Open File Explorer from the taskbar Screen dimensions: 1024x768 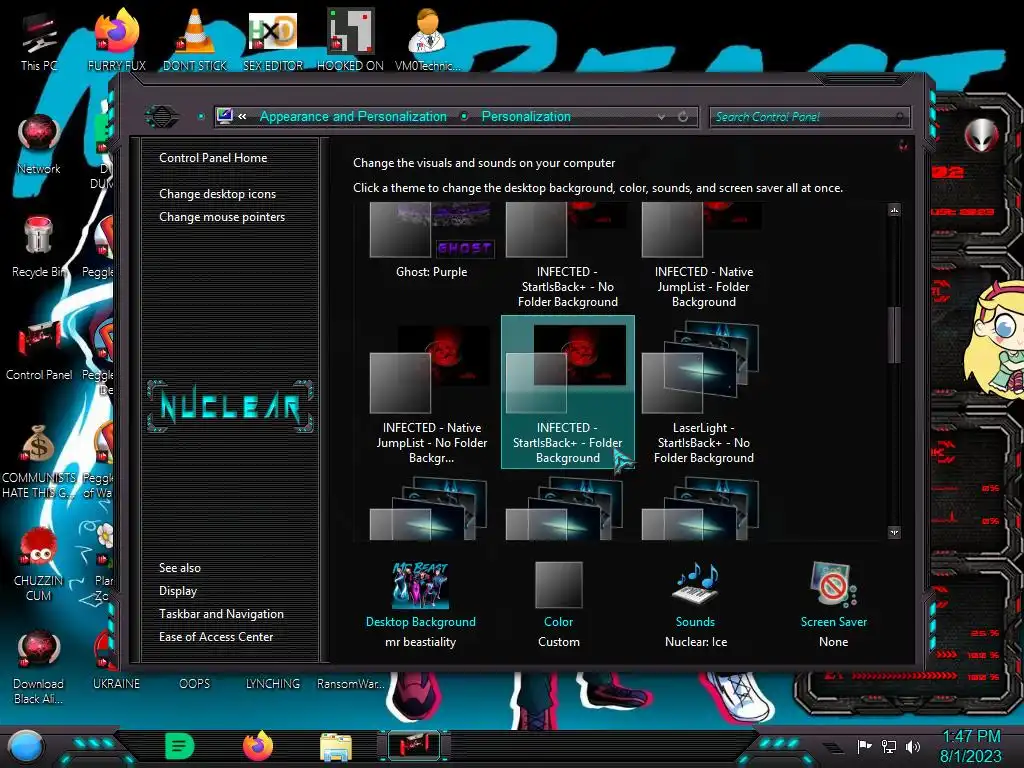pyautogui.click(x=336, y=746)
